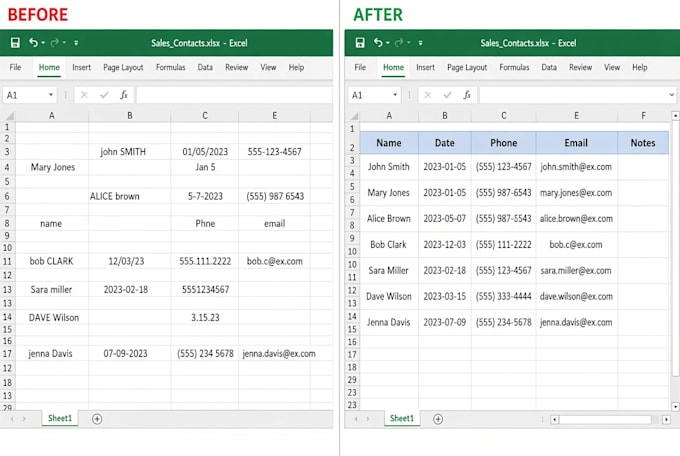680x456 pixels.
Task: Click Select All corner in BEFORE window
Action: point(9,116)
